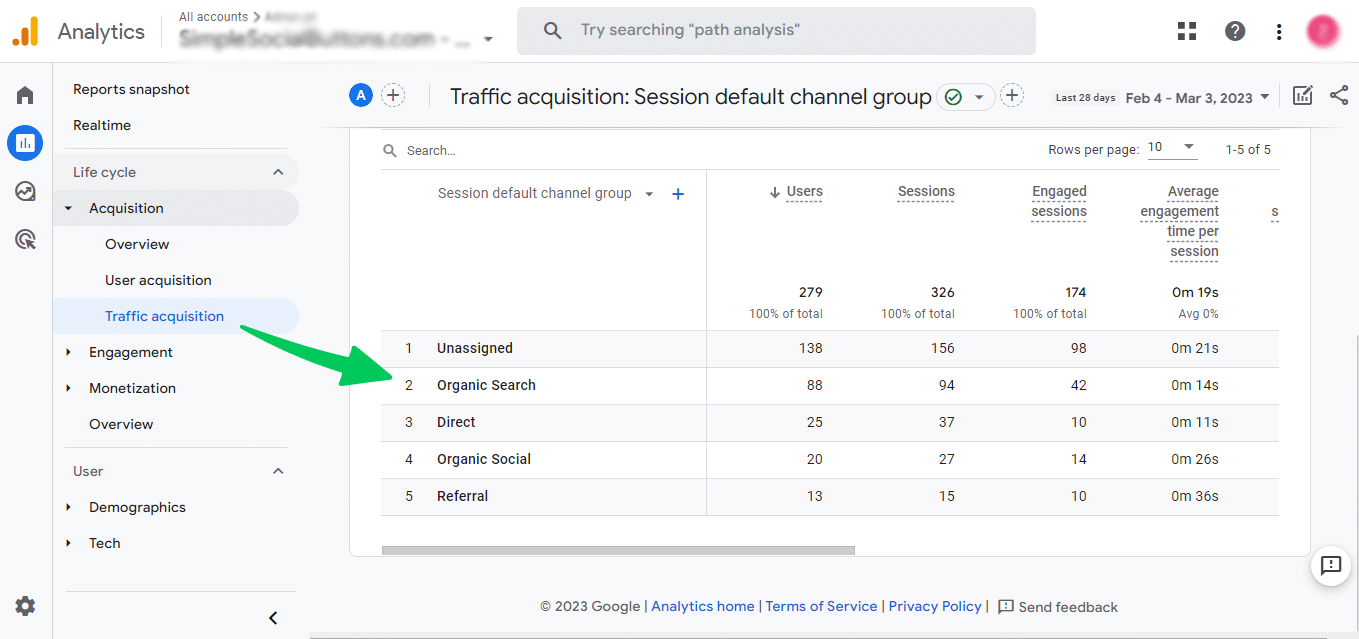Select the Reports icon in the sidebar
Image resolution: width=1359 pixels, height=639 pixels.
pos(24,142)
